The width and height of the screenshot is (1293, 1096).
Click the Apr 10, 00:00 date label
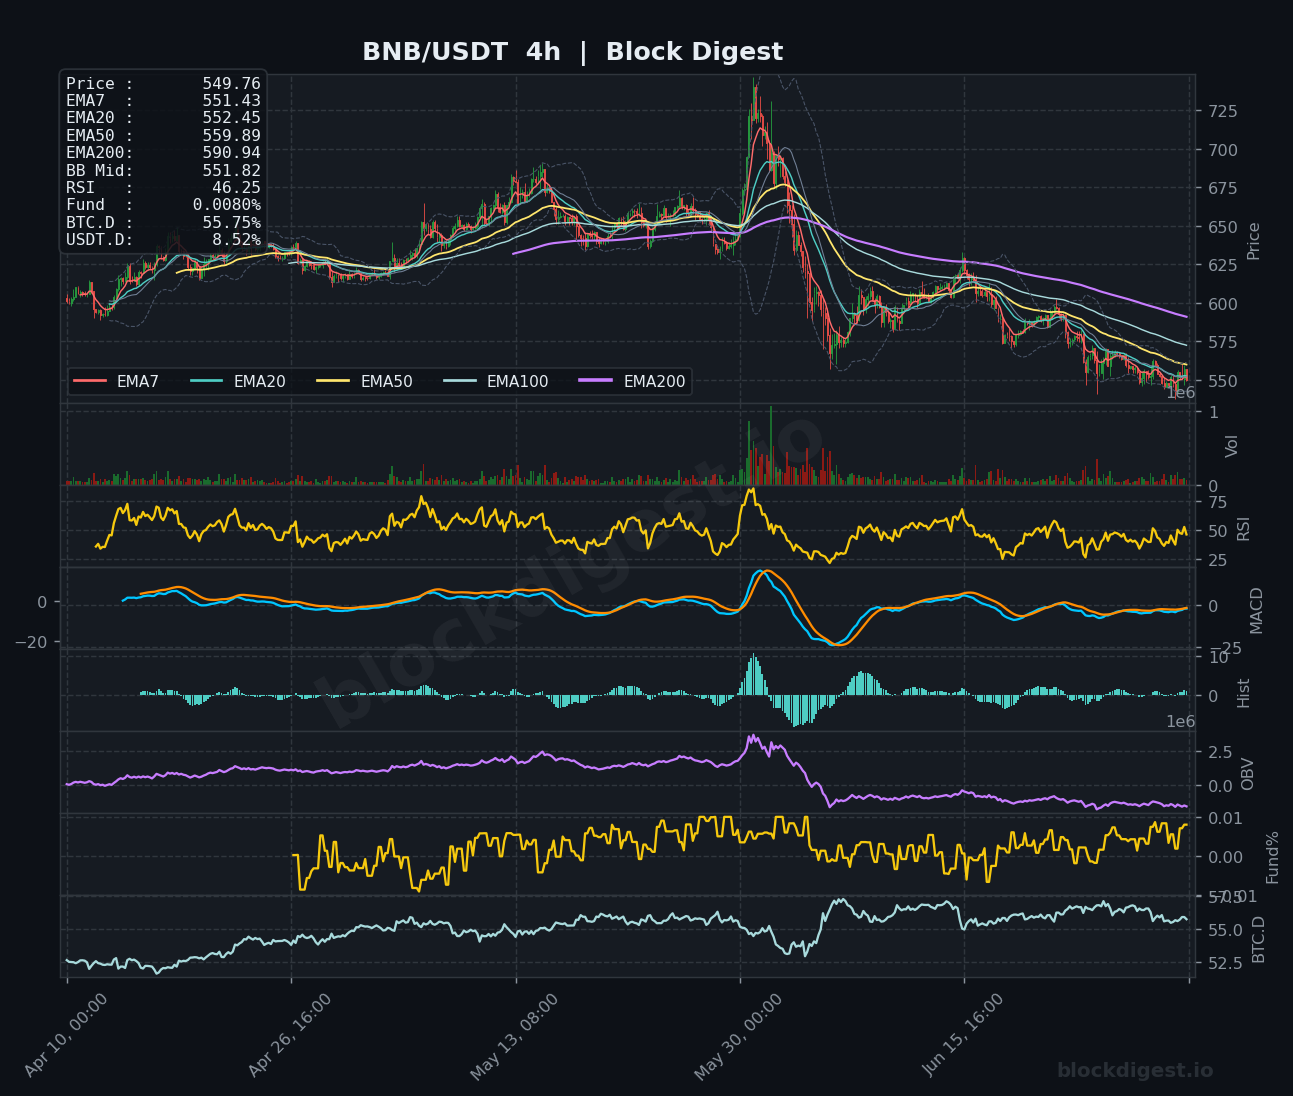(x=66, y=1036)
